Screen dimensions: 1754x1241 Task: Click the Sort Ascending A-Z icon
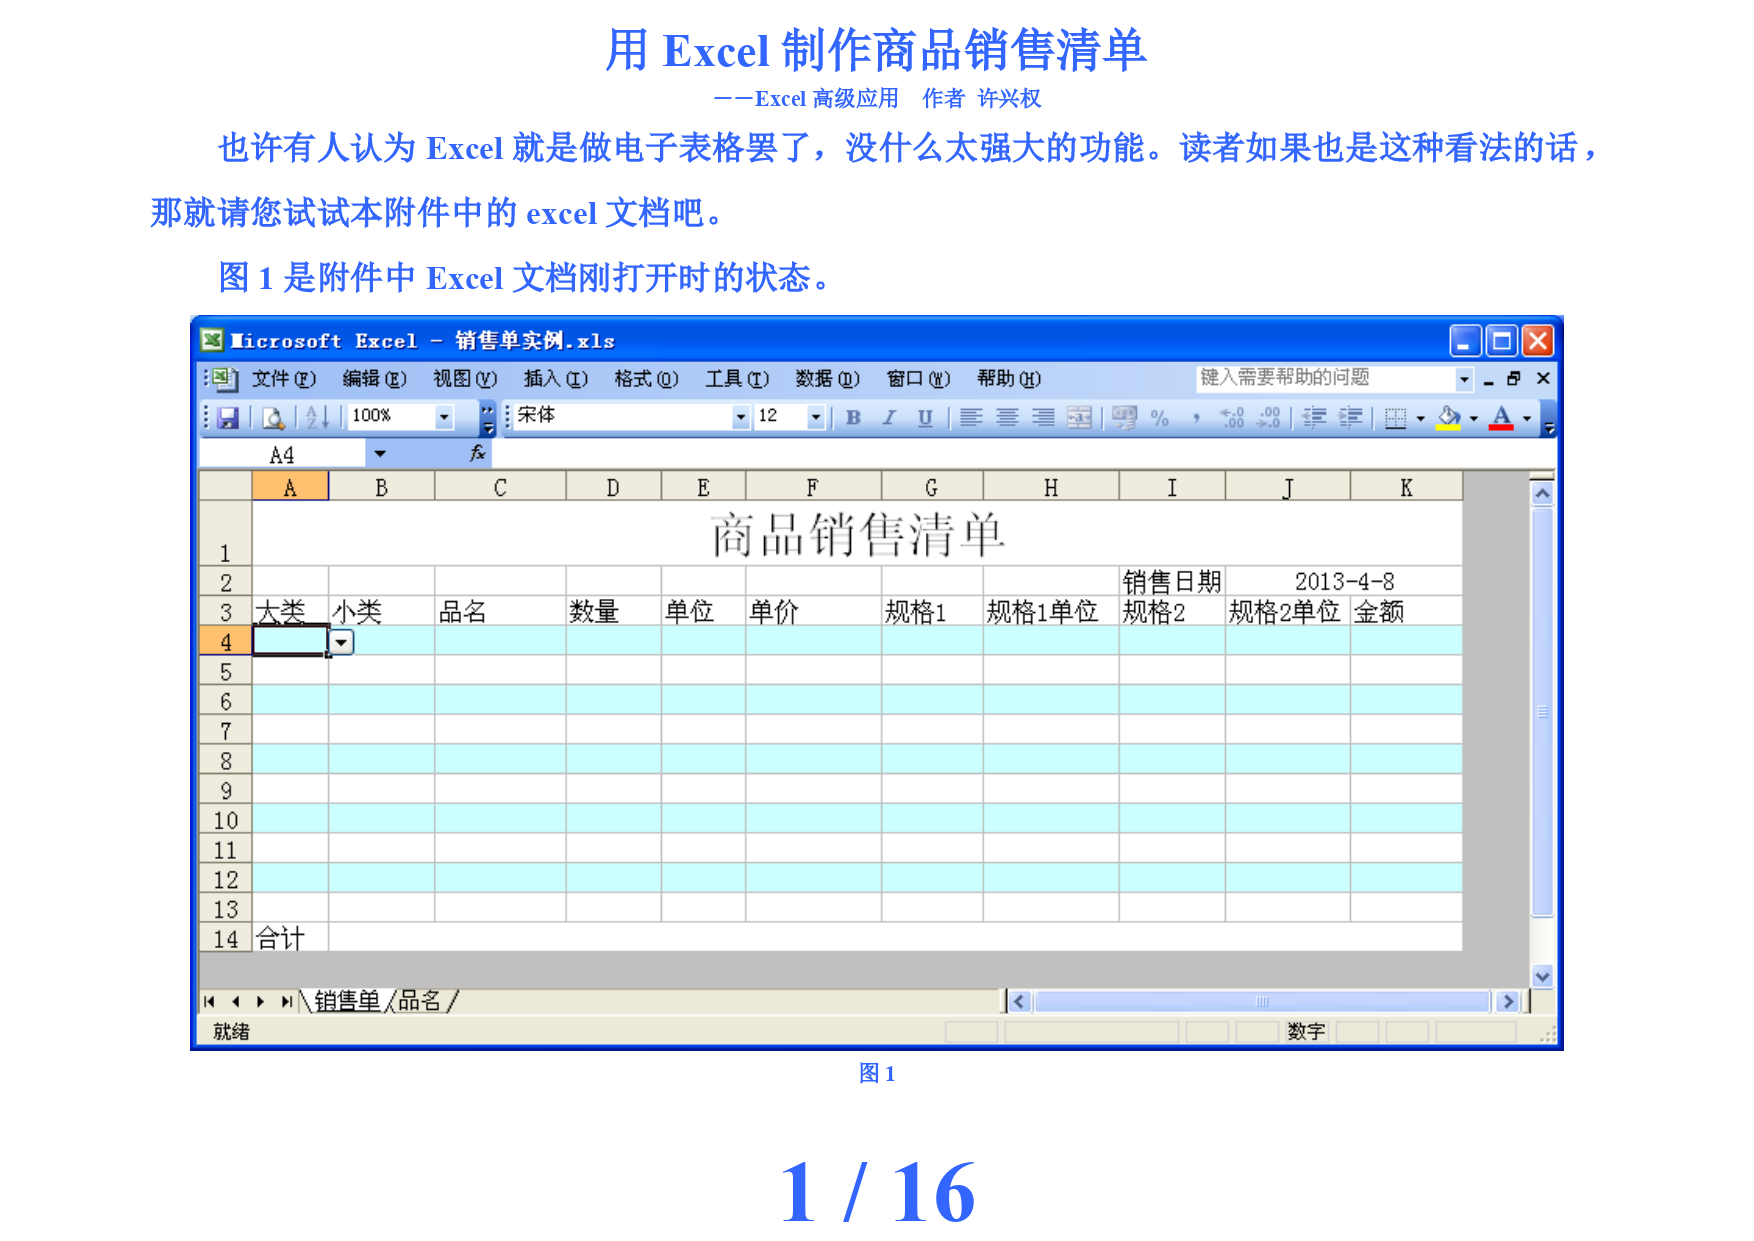pos(317,417)
